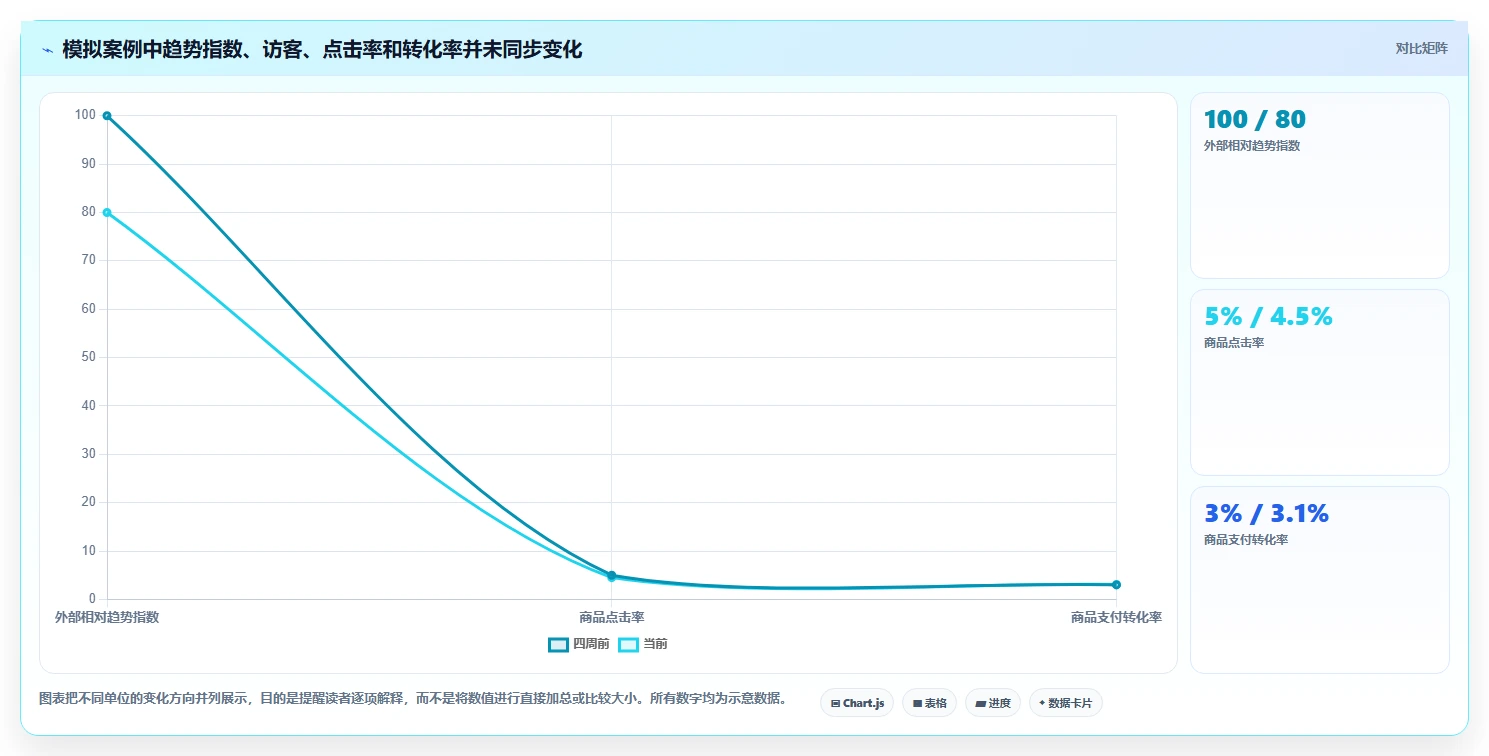This screenshot has height=756, width=1489.
Task: Click the y-axis value 50
Action: [x=88, y=357]
